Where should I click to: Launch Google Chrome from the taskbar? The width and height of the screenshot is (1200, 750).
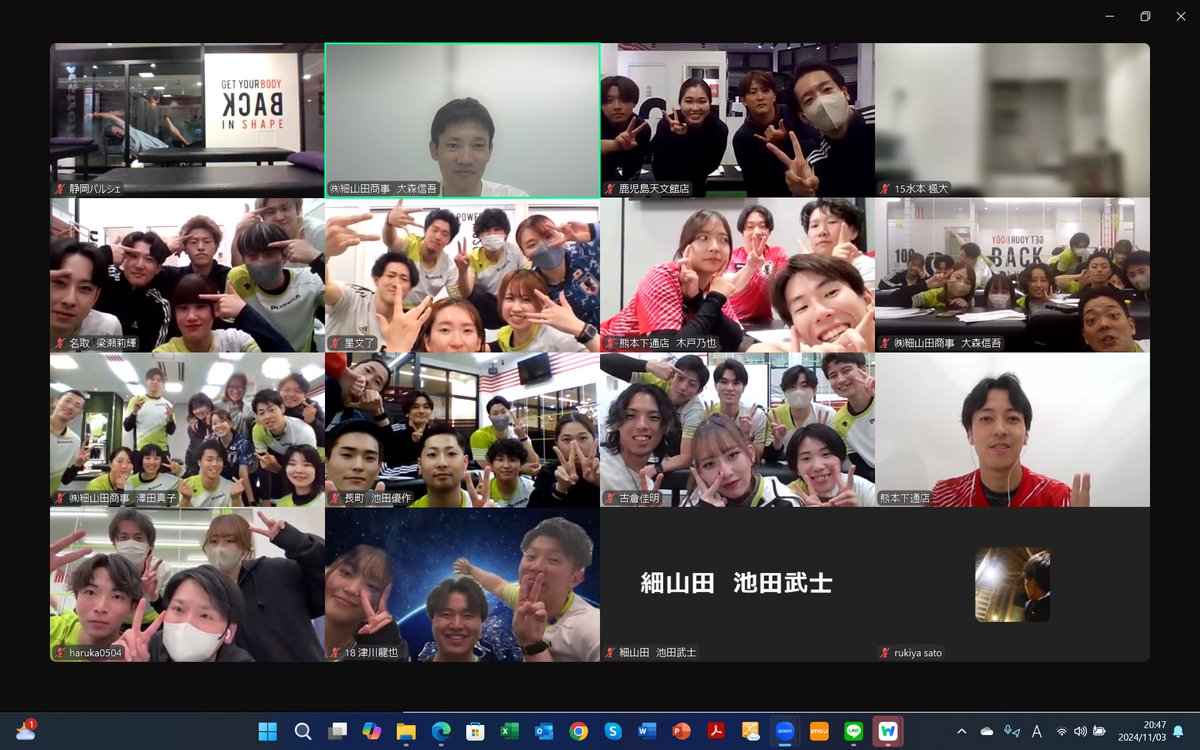click(578, 731)
